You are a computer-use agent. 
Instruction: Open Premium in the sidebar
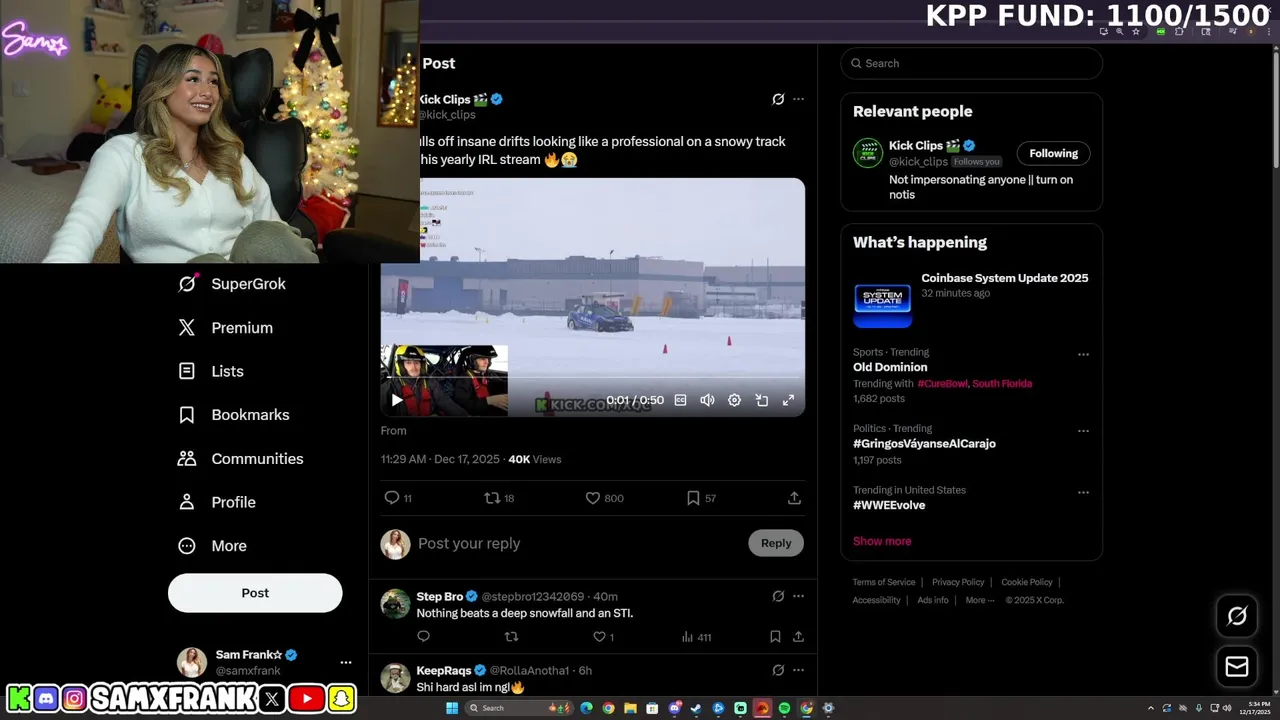tap(225, 328)
